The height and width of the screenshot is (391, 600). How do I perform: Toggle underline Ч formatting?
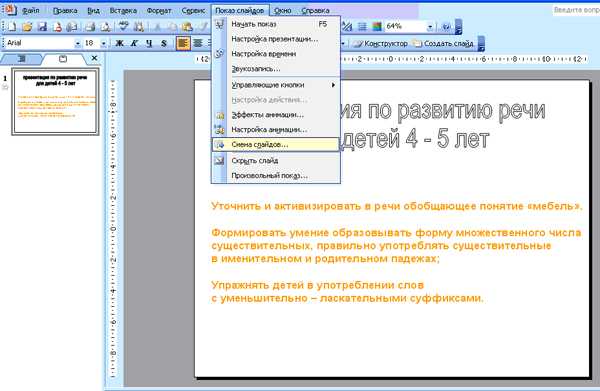click(x=149, y=43)
